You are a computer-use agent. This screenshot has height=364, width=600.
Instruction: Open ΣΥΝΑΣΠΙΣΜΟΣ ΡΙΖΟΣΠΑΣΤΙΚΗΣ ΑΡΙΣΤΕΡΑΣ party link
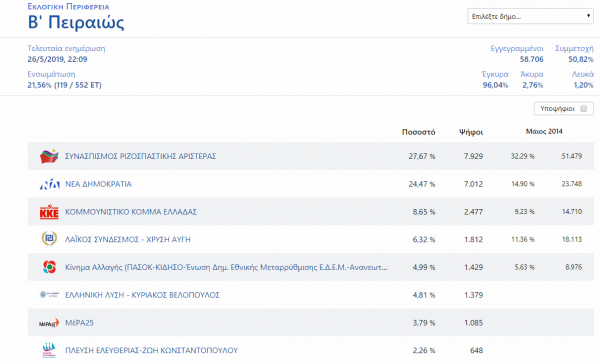(x=140, y=156)
